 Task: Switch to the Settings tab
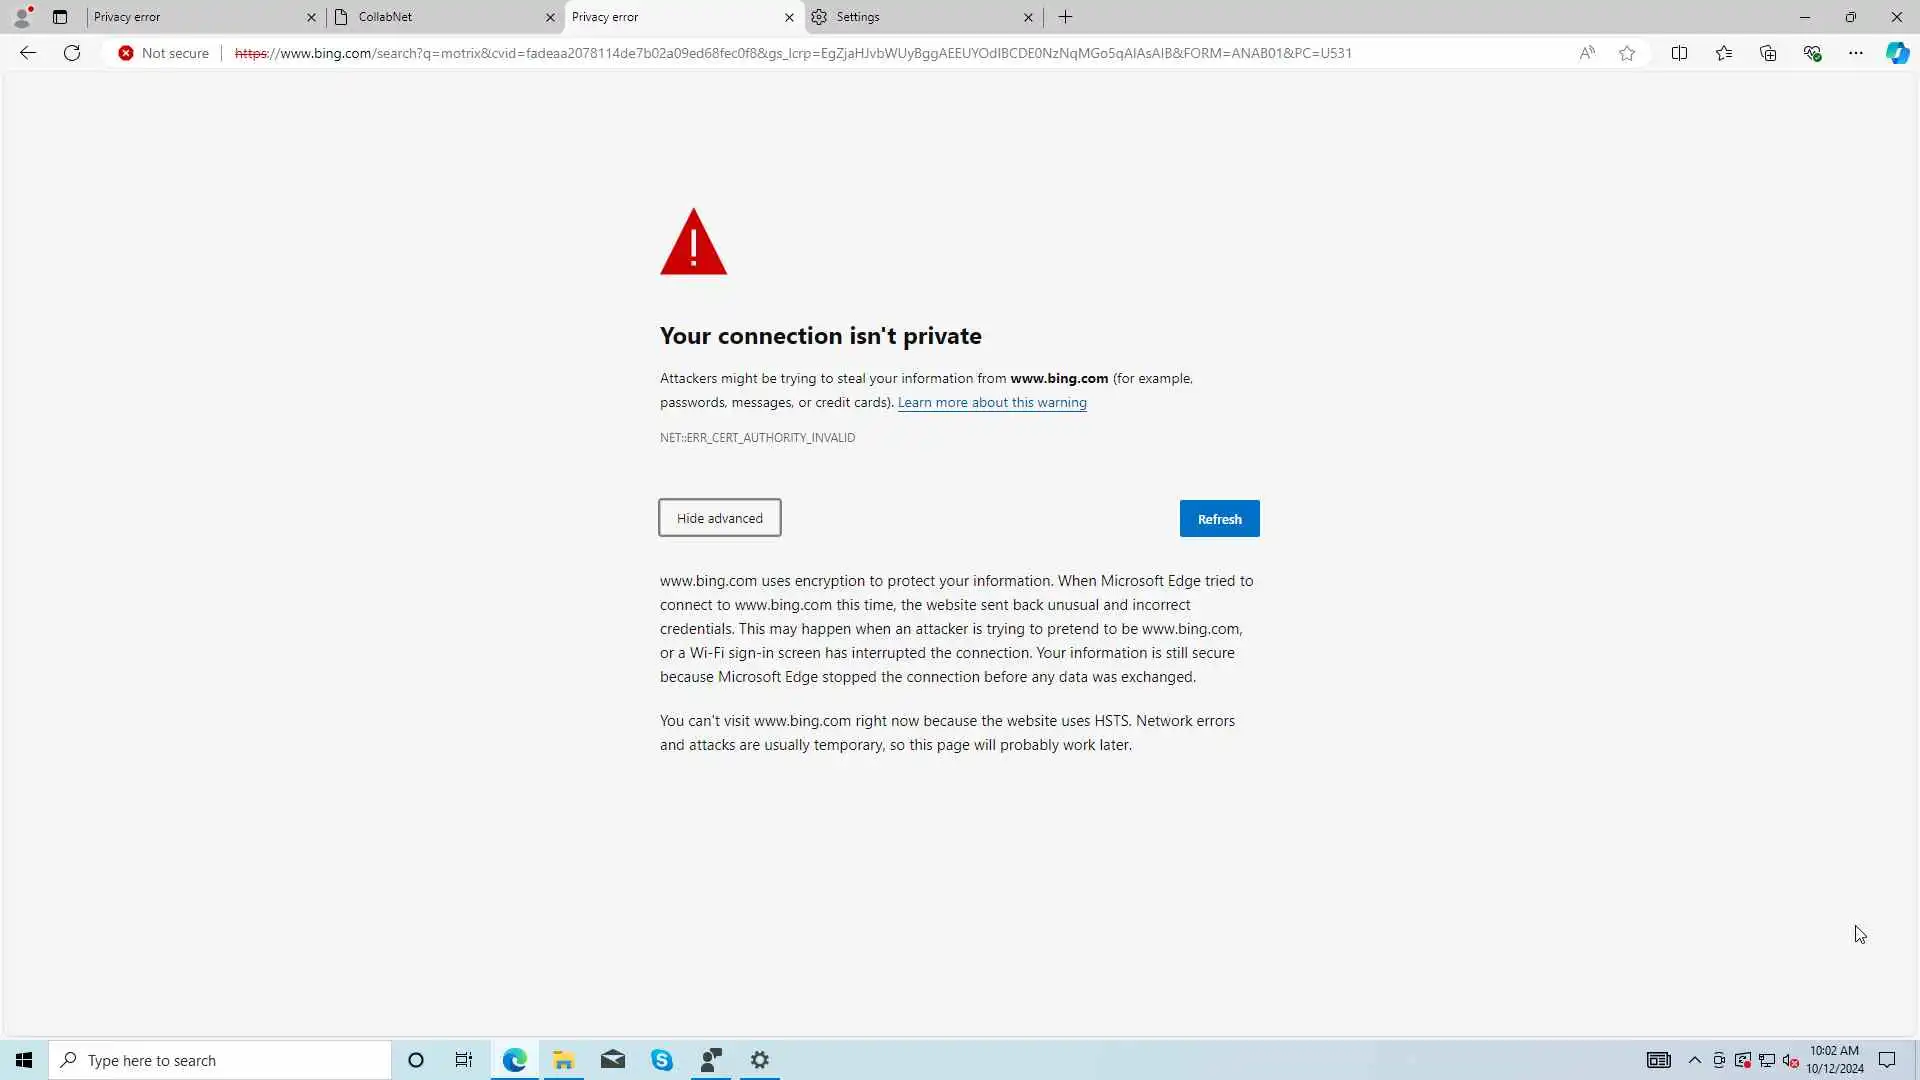click(x=920, y=17)
